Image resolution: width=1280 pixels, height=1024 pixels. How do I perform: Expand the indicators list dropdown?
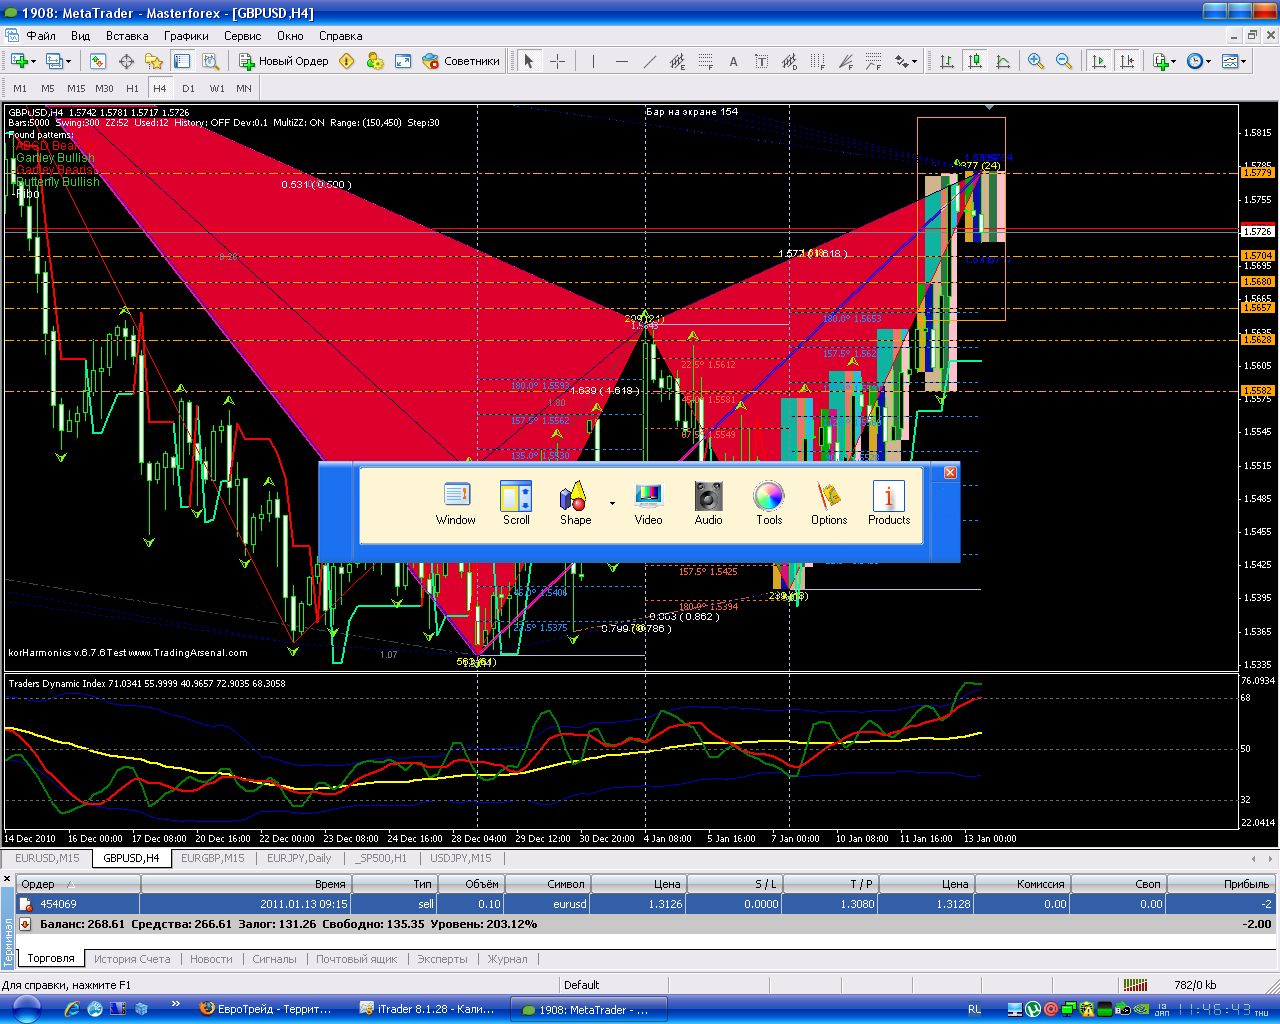pos(1174,61)
